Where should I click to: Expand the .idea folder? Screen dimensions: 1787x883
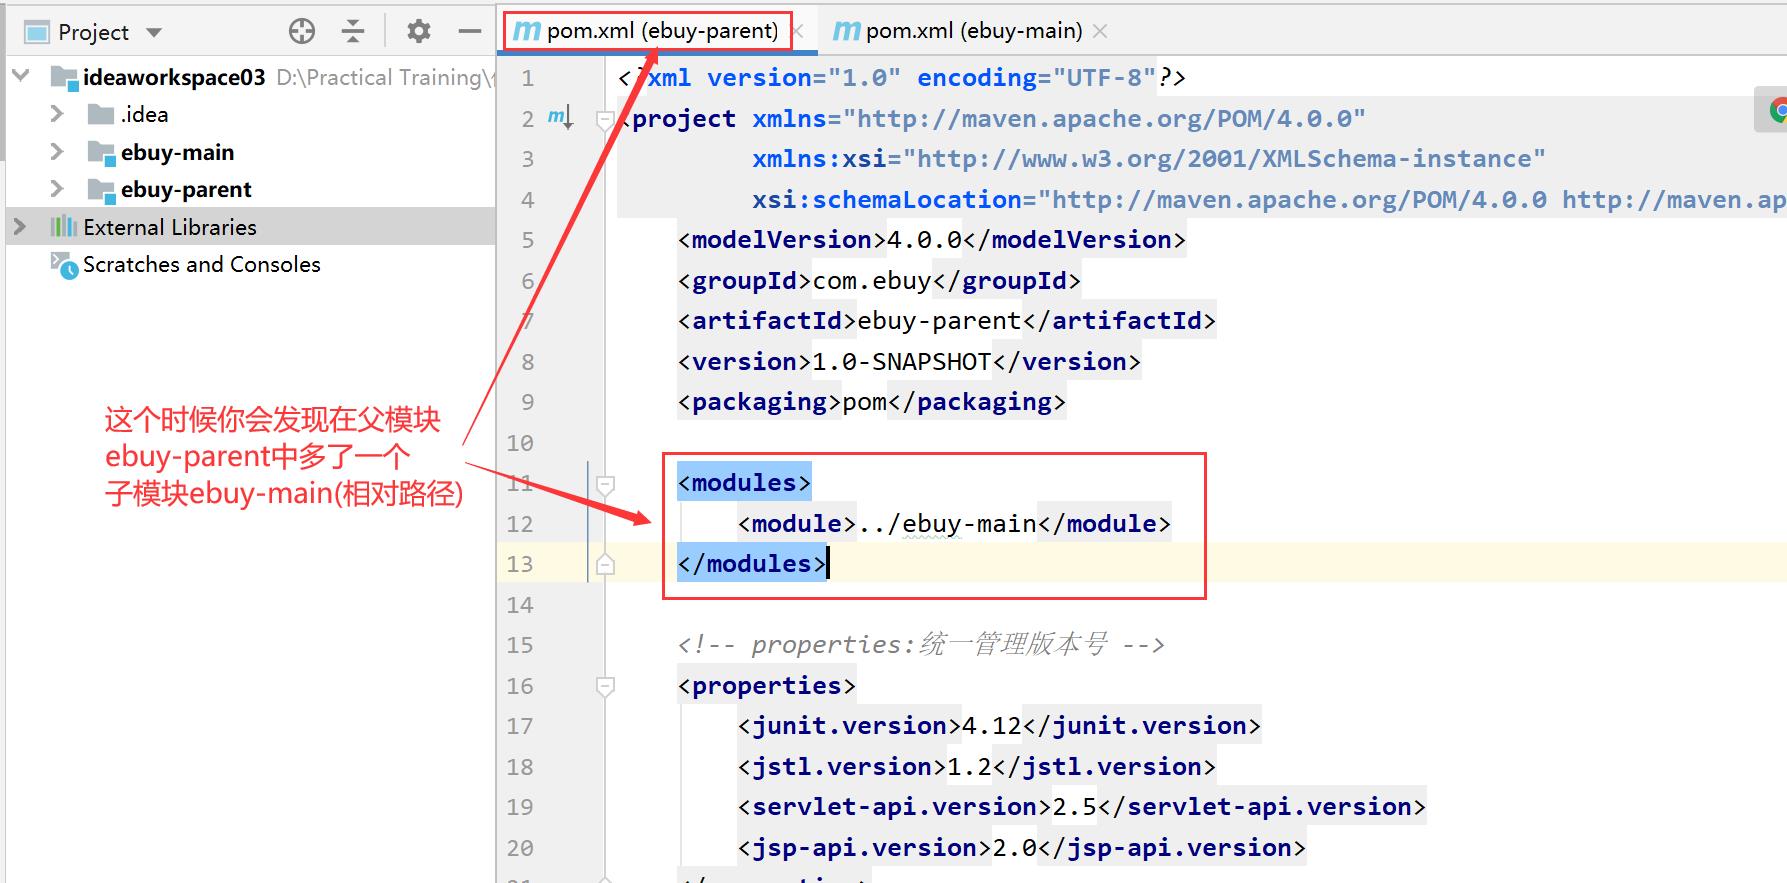[x=57, y=114]
